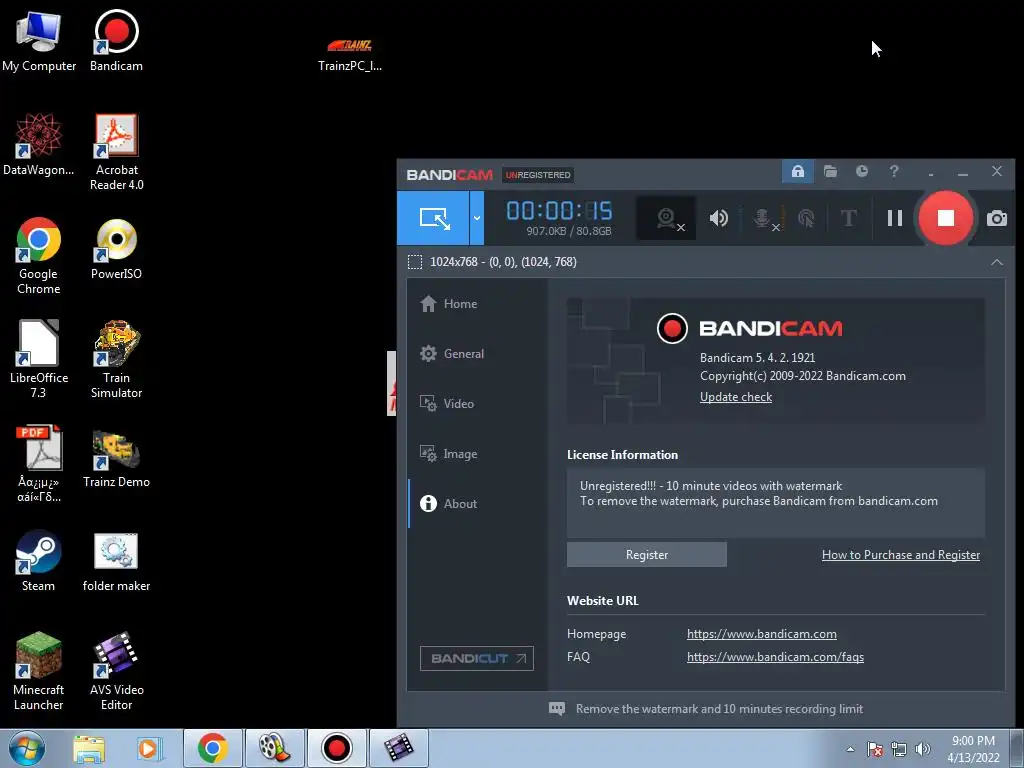Open How to Purchase and Register link
Screen dimensions: 1024x768
tap(901, 554)
